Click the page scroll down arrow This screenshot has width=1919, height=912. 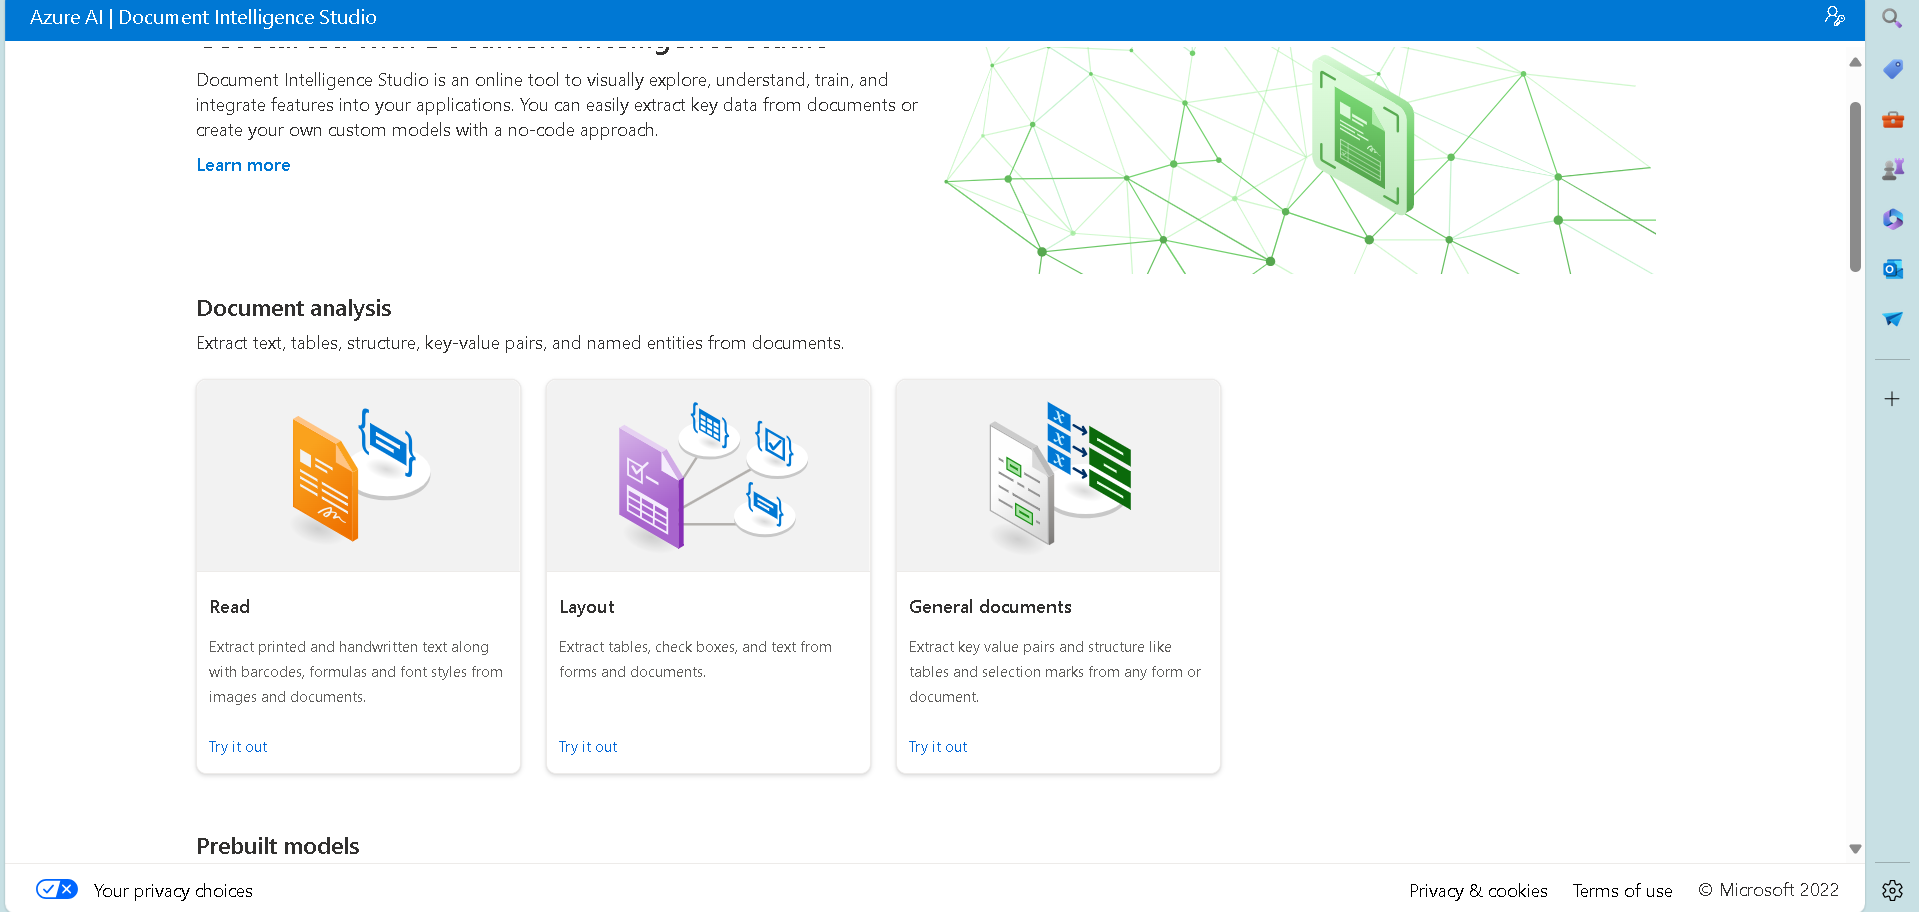point(1855,849)
